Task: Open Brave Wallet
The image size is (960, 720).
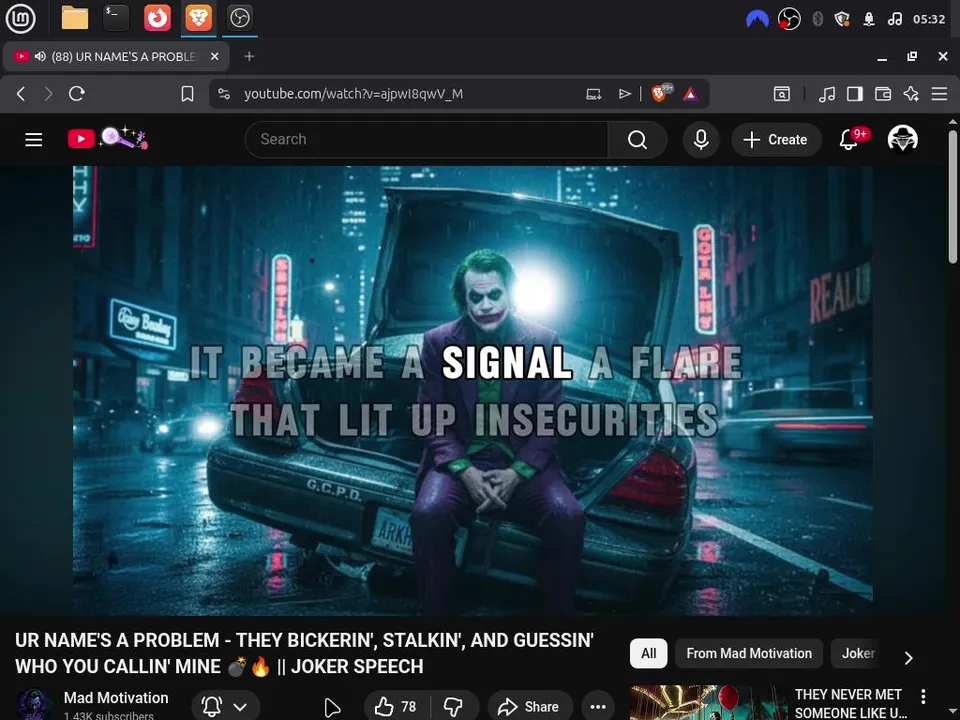Action: point(883,94)
